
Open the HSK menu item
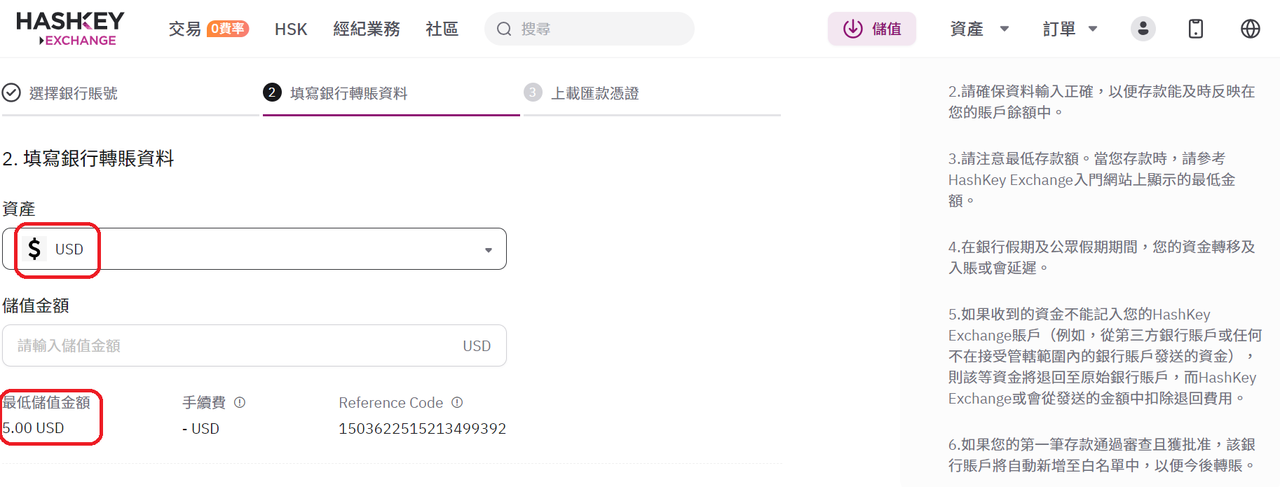(291, 29)
